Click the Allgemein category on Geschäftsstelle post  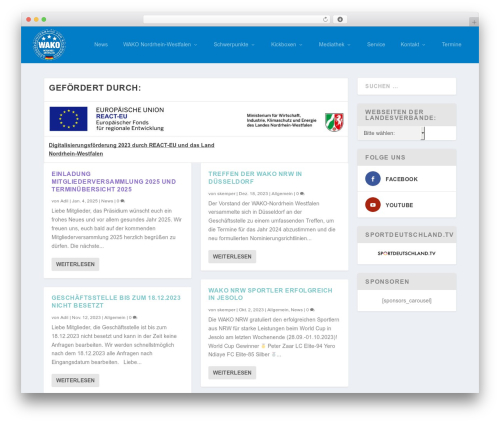tap(115, 317)
